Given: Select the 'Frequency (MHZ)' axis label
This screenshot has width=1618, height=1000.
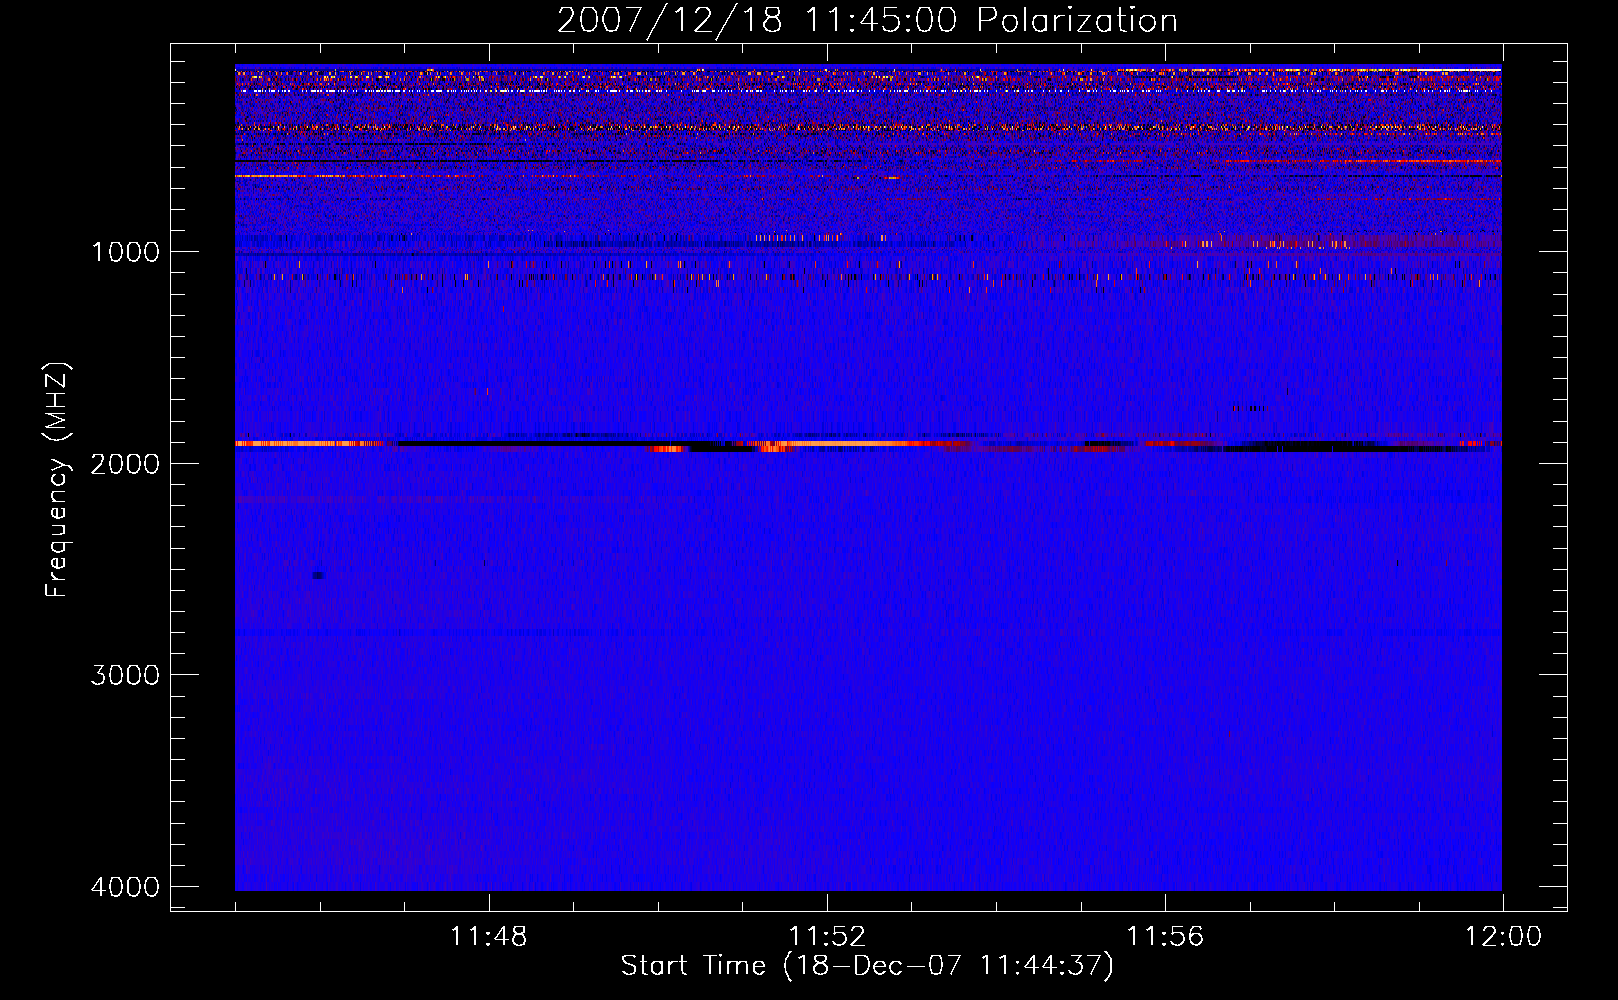Looking at the screenshot, I should tap(58, 480).
